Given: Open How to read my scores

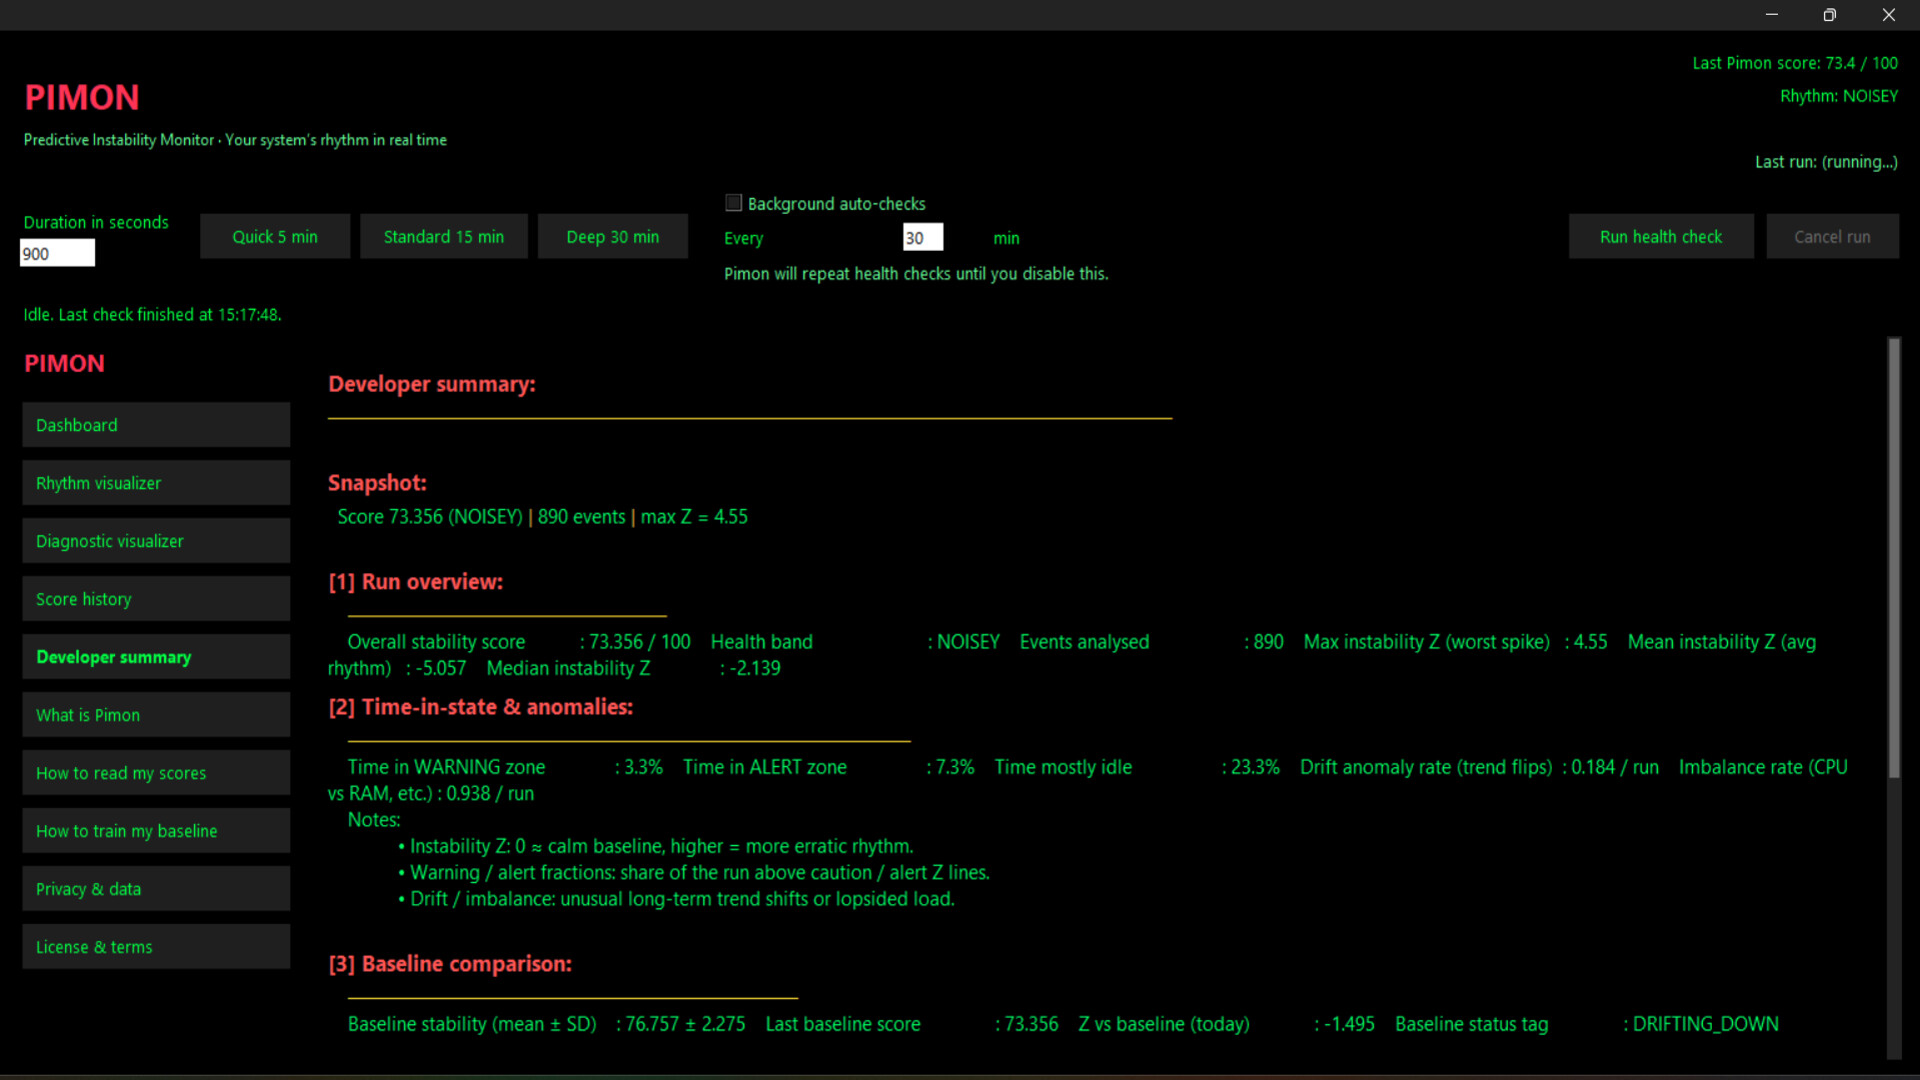Looking at the screenshot, I should pos(156,773).
